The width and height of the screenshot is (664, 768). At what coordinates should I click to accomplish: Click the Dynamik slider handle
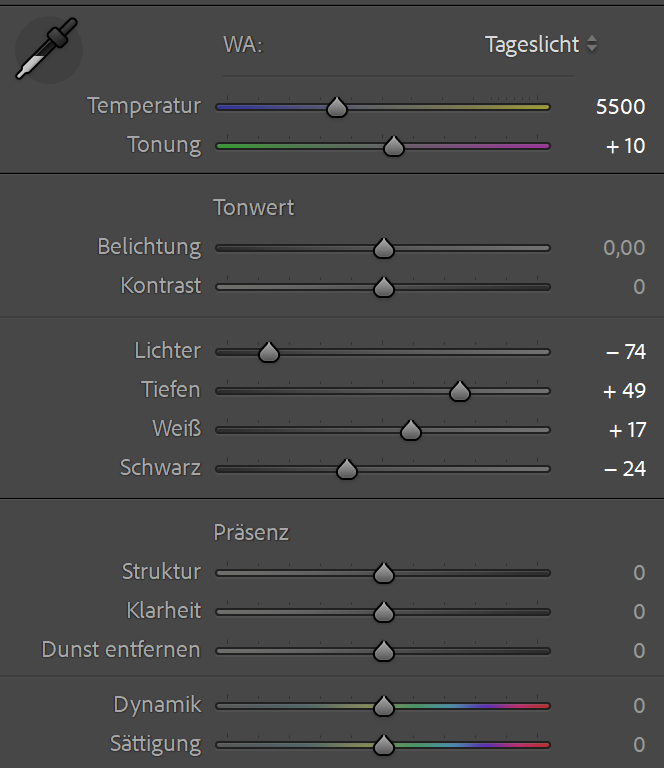pos(383,706)
